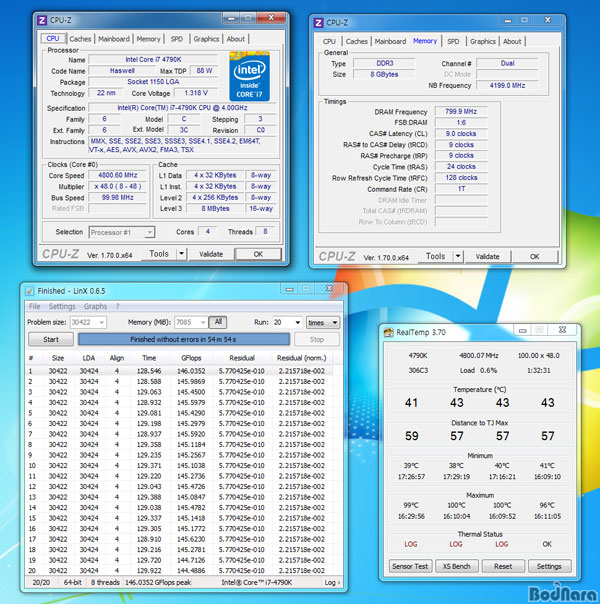This screenshot has height=604, width=600.
Task: Open the Graphs menu in LinX
Action: pyautogui.click(x=95, y=306)
